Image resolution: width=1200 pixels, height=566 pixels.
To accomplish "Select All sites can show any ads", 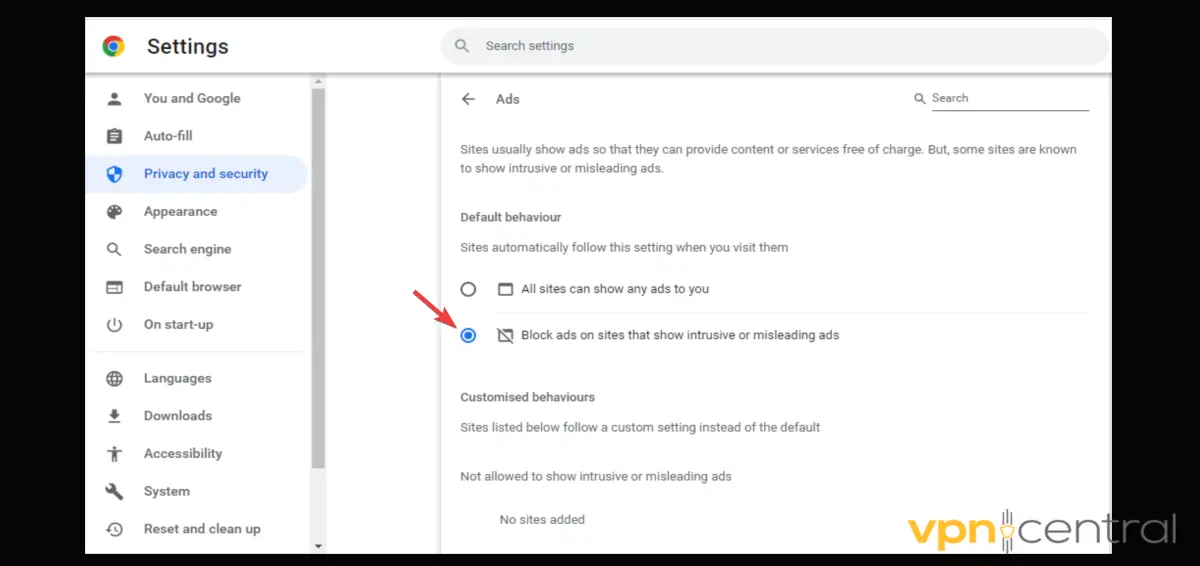I will pos(468,289).
